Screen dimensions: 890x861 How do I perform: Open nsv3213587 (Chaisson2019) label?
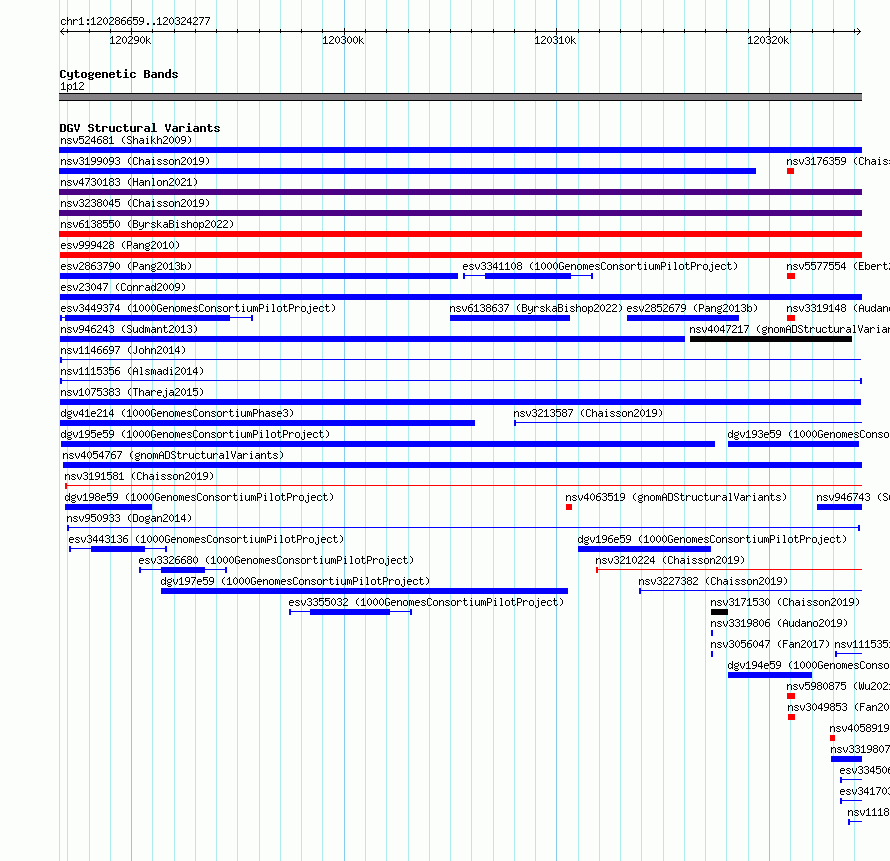click(x=588, y=413)
